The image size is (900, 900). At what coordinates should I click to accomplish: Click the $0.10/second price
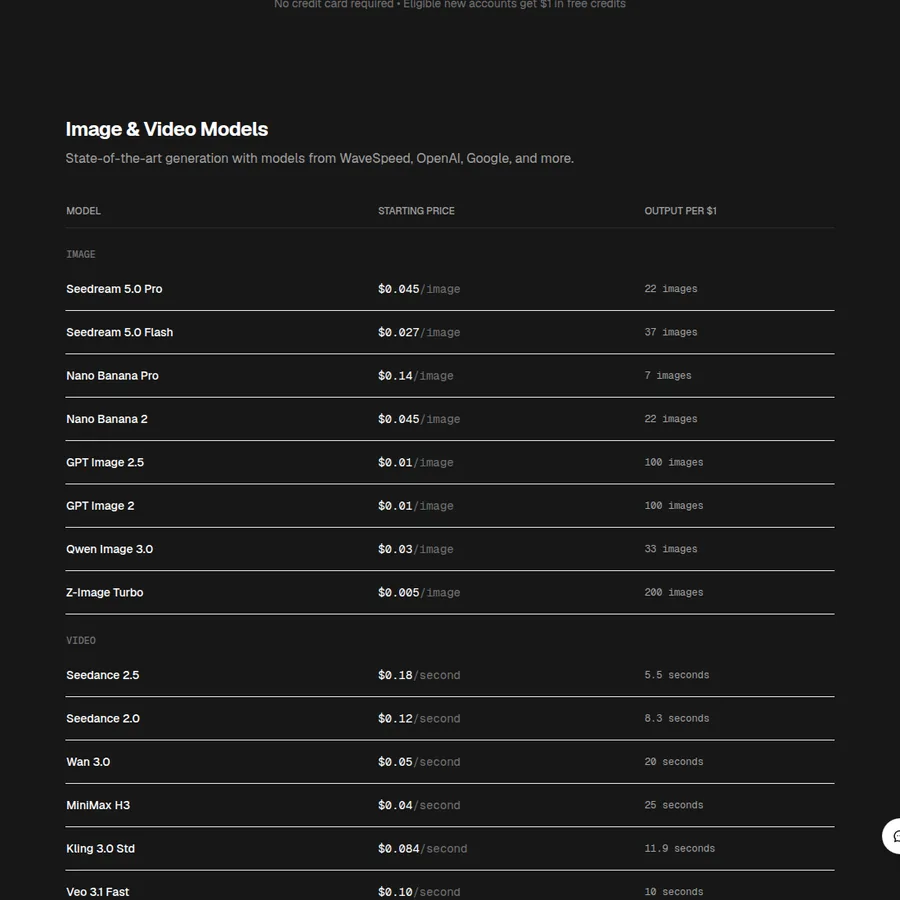pos(419,892)
